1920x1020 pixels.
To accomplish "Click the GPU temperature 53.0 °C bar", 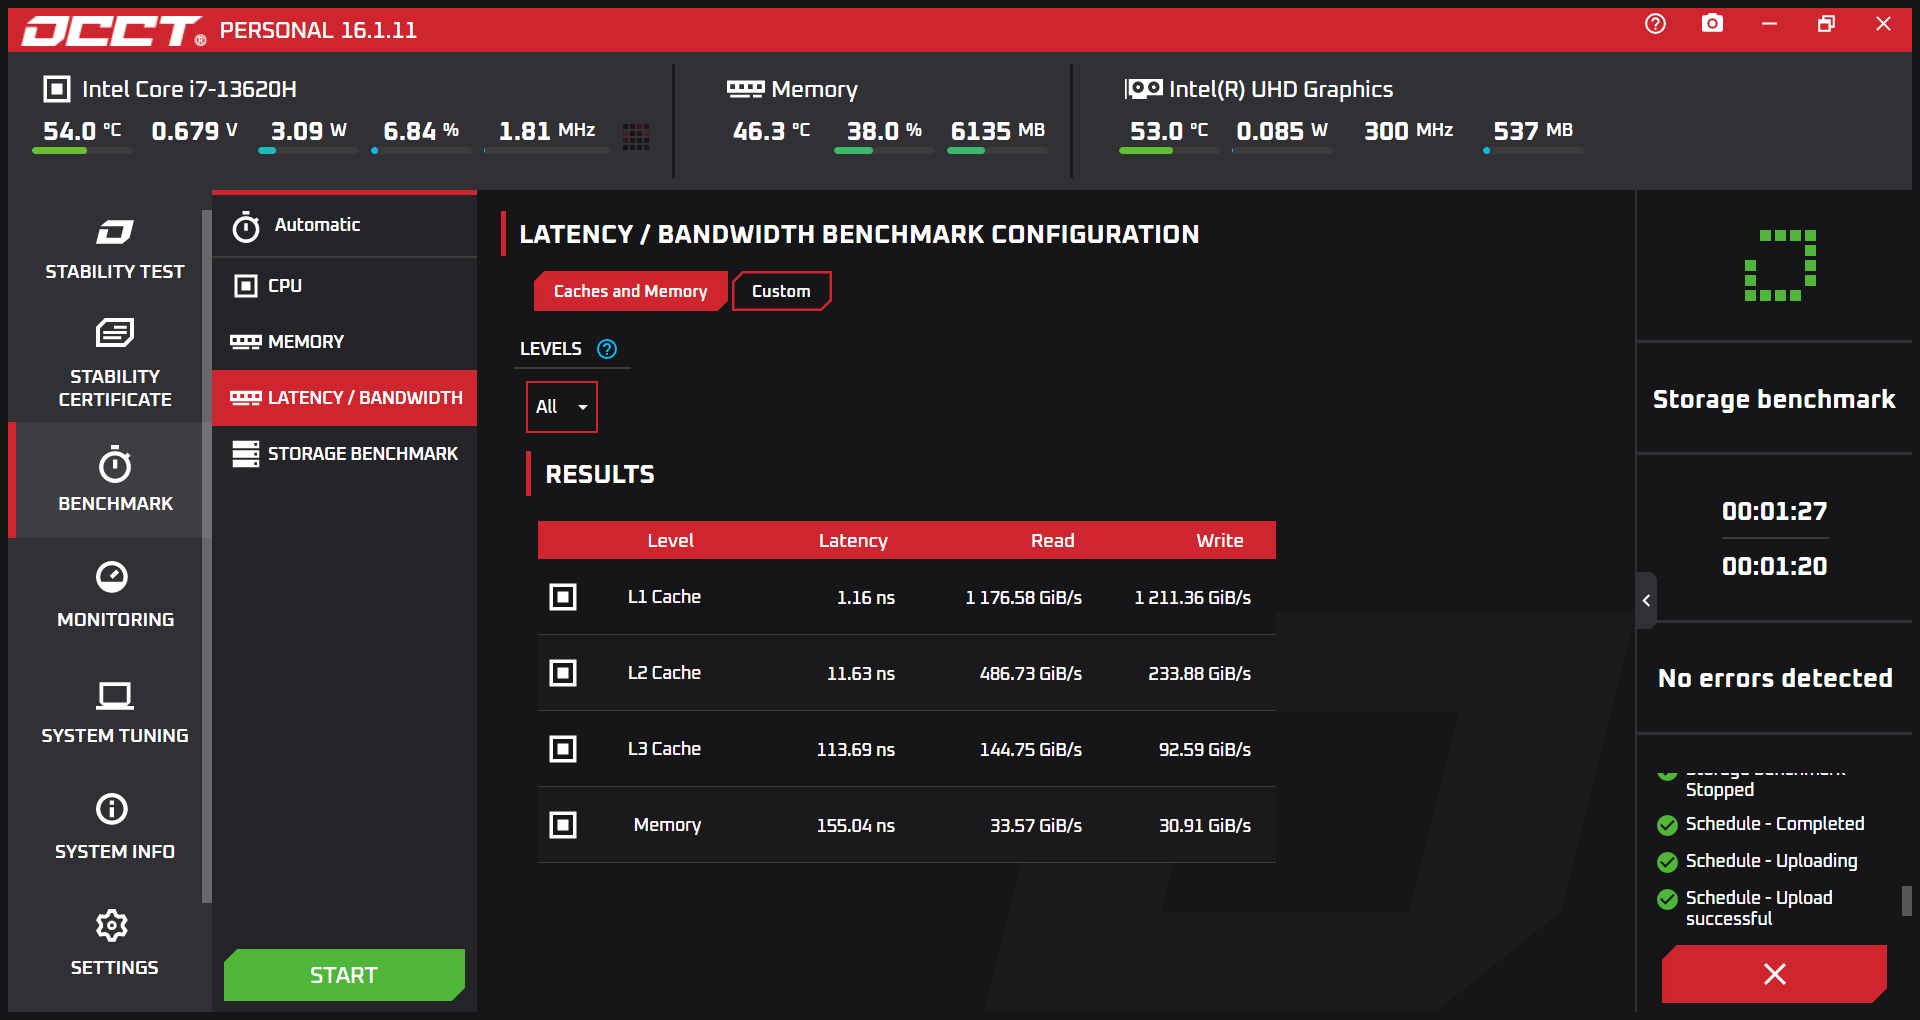I will (x=1169, y=151).
